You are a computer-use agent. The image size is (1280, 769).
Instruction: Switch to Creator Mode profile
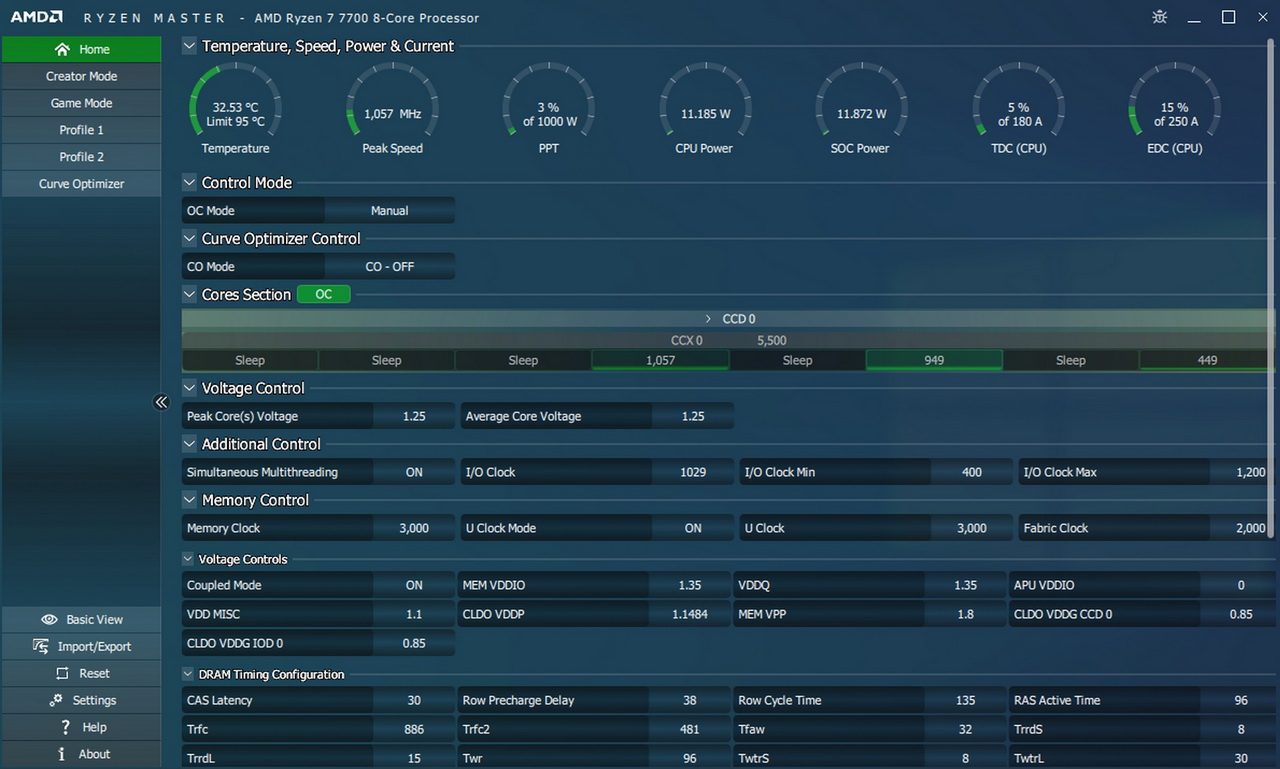81,76
